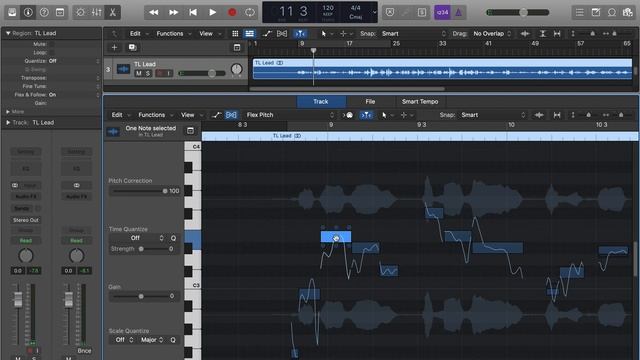Switch to the File tab in editor
The width and height of the screenshot is (640, 360).
(370, 101)
